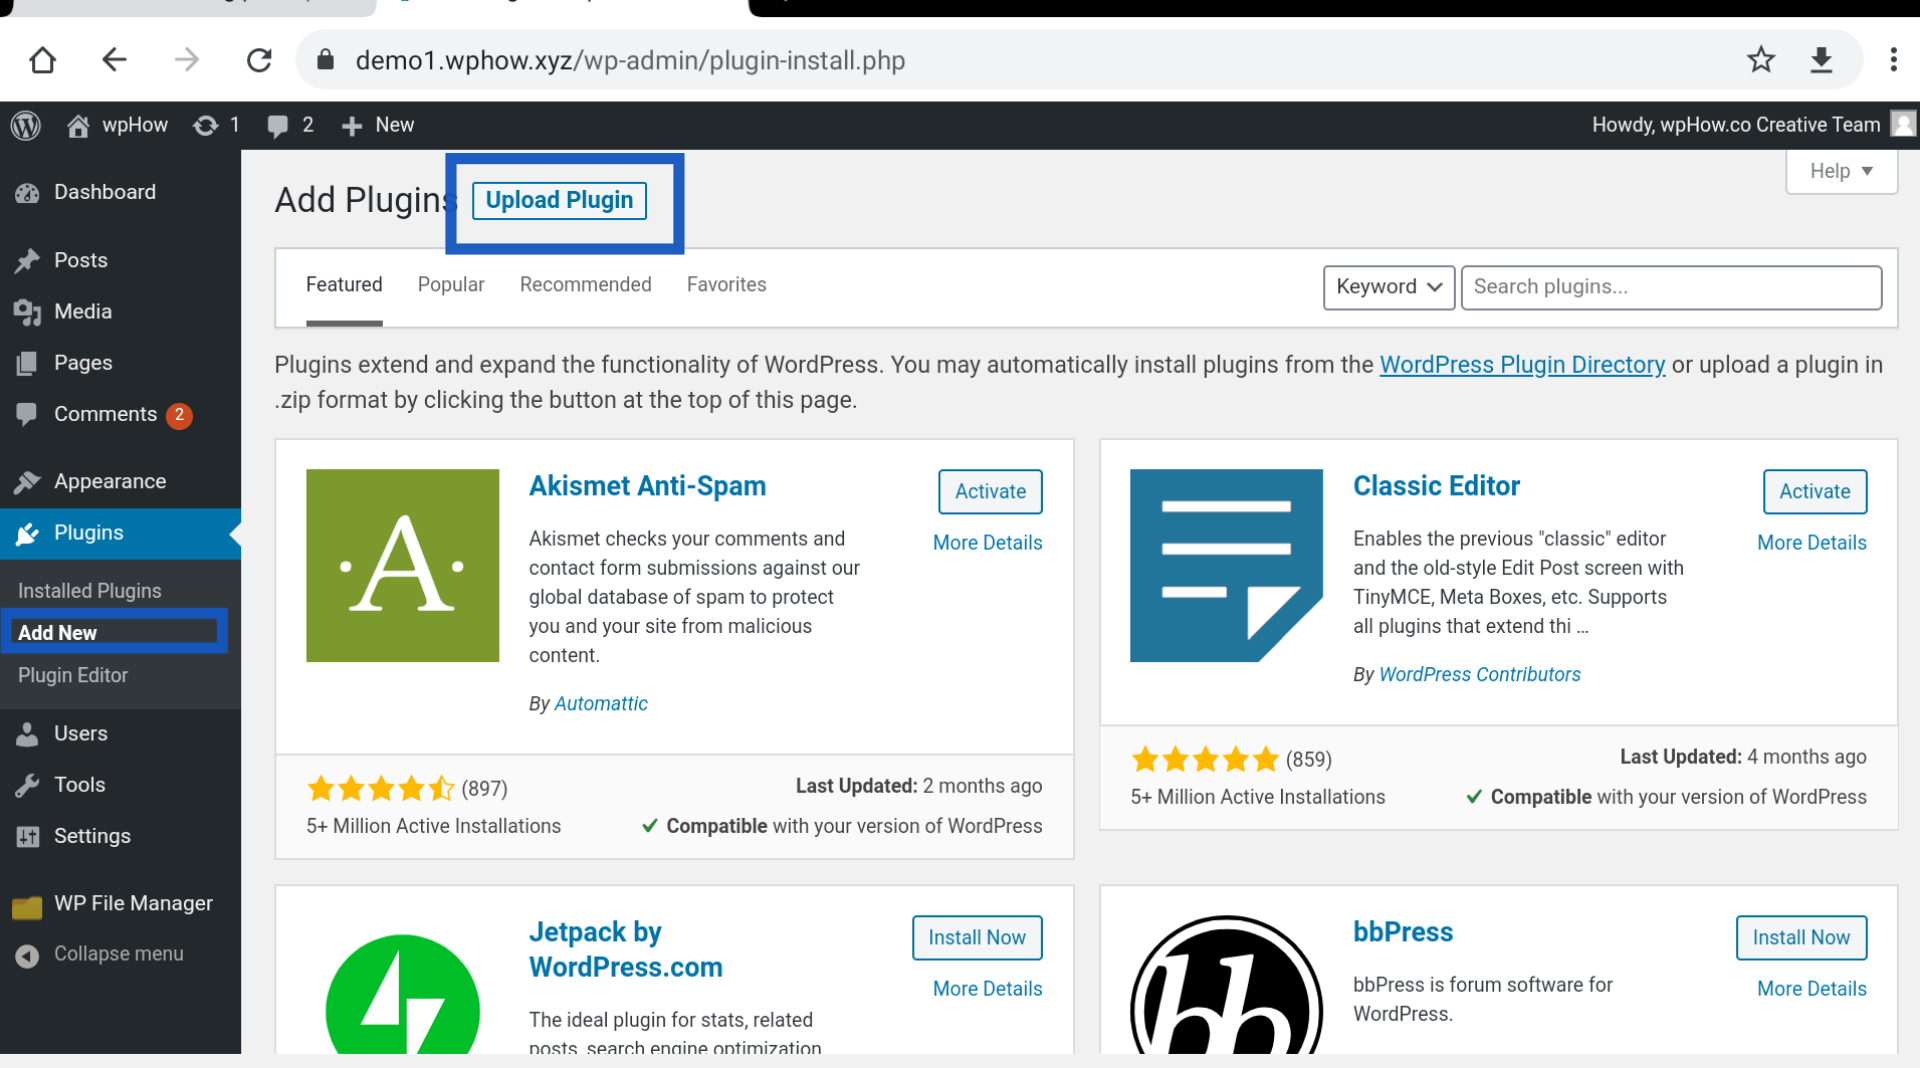
Task: View More Details for Classic Editor
Action: (1812, 542)
